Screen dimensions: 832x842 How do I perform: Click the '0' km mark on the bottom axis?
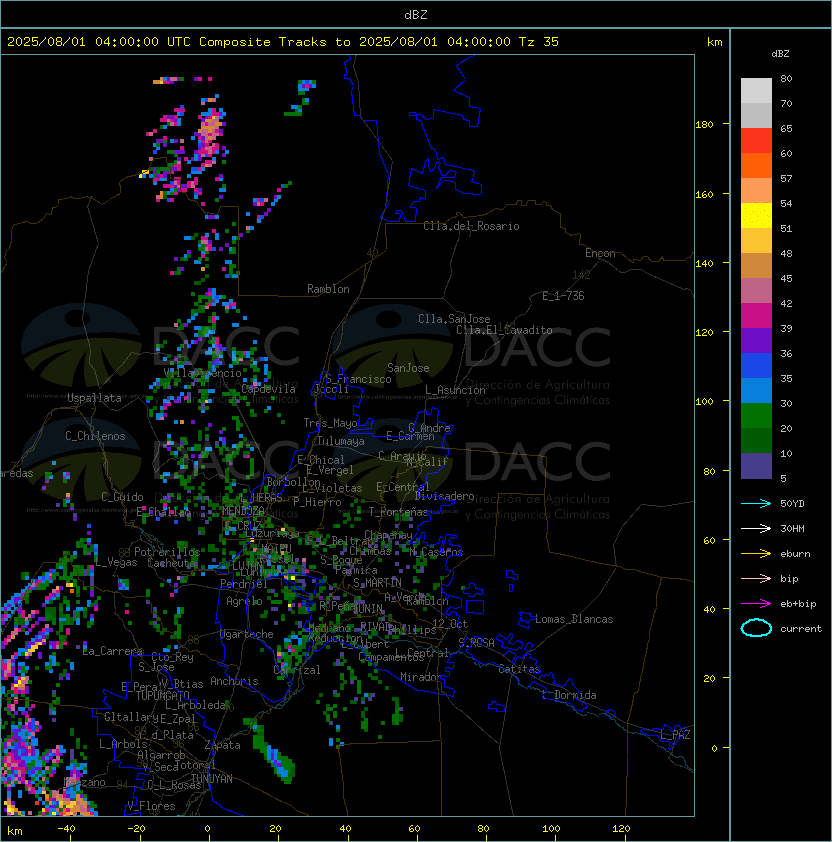click(207, 829)
